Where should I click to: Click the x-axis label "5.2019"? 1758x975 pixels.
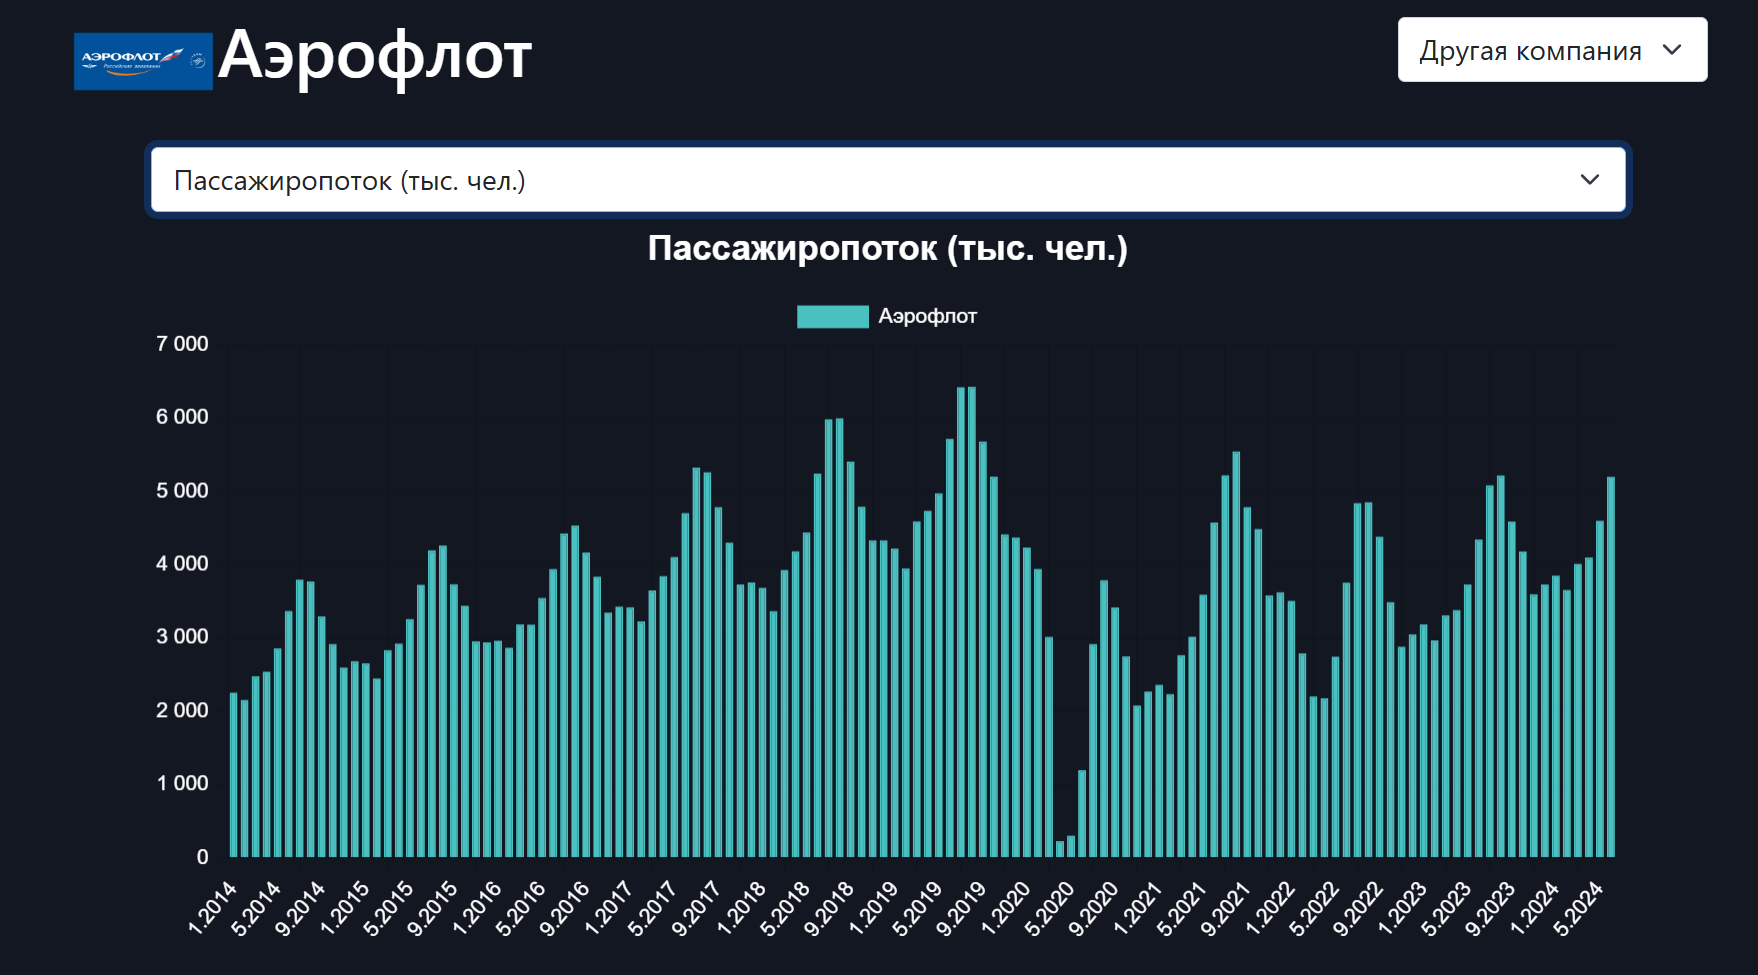[919, 908]
